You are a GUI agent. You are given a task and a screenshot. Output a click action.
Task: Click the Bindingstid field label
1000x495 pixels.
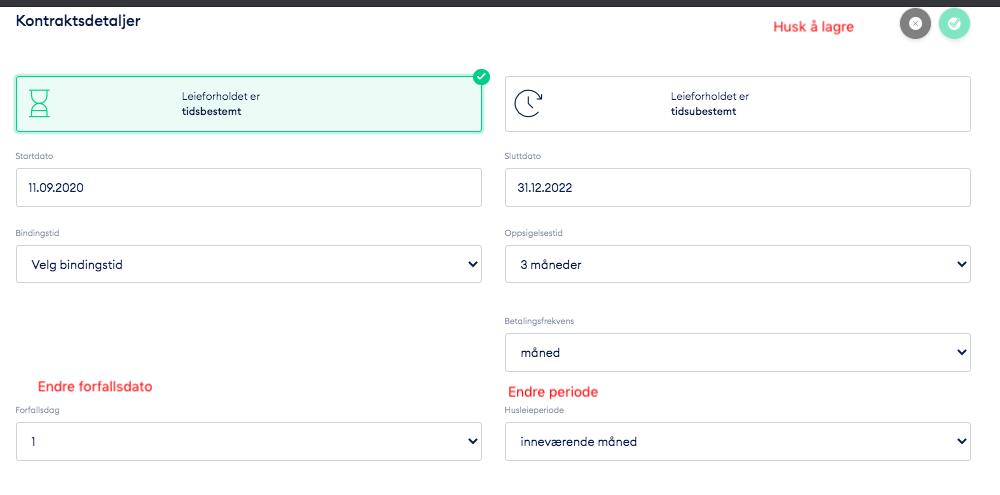pos(37,233)
